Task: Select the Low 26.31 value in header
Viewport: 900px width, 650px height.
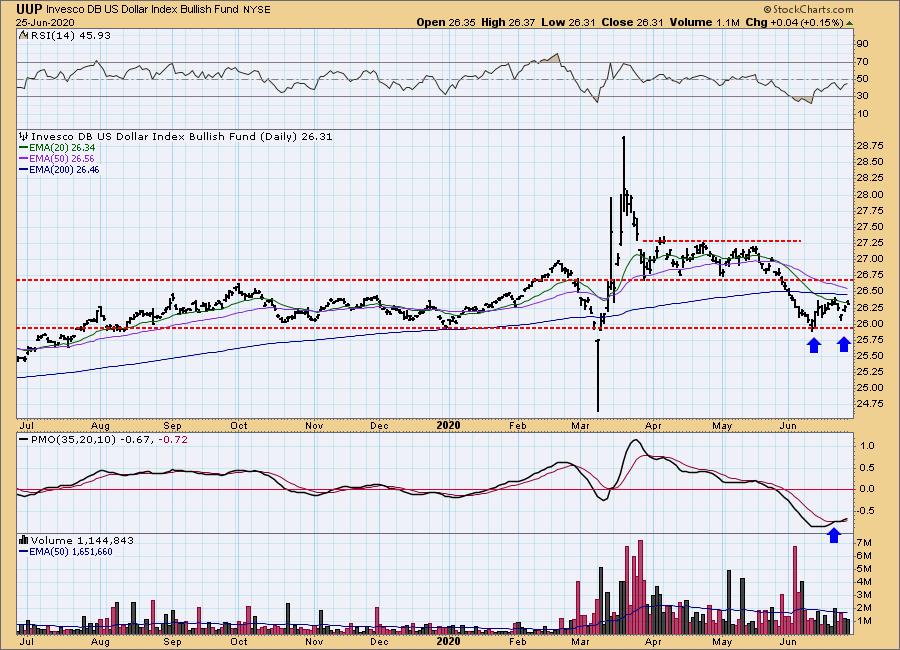Action: 568,22
